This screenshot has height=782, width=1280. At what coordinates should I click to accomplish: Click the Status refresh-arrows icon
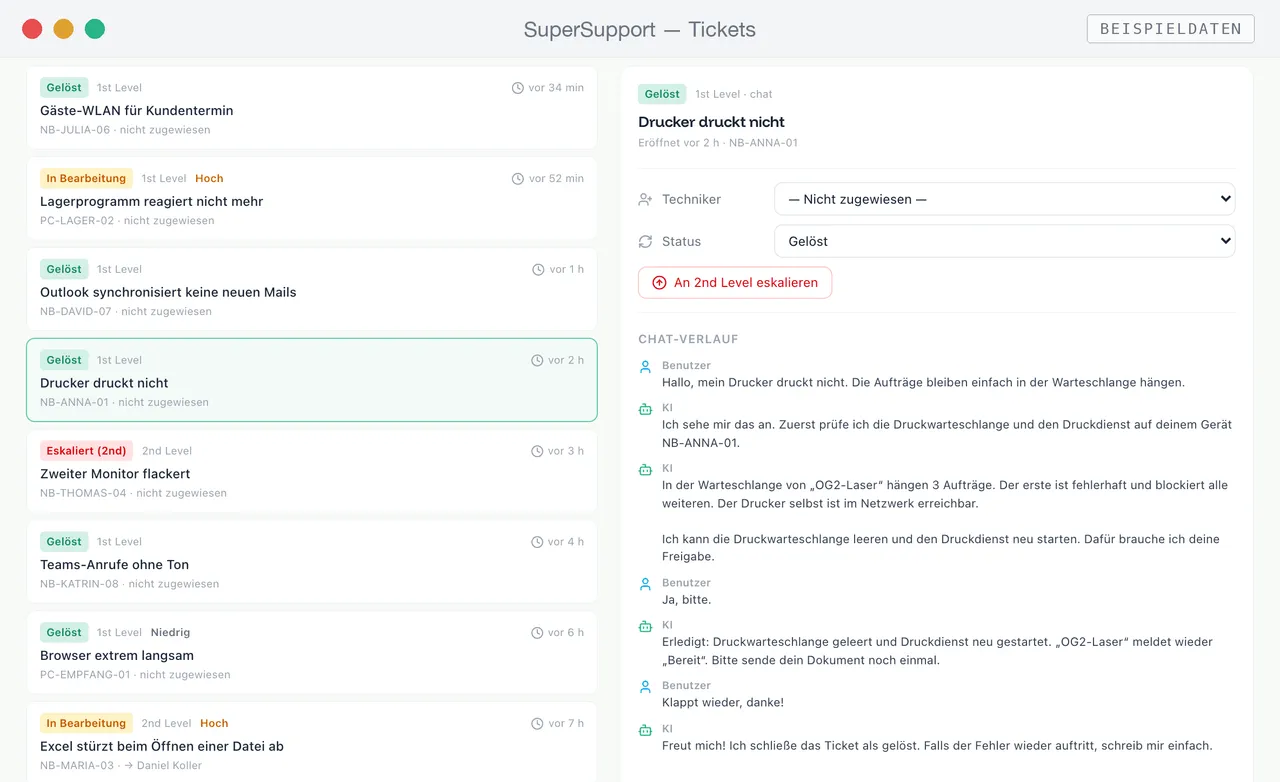click(x=645, y=242)
